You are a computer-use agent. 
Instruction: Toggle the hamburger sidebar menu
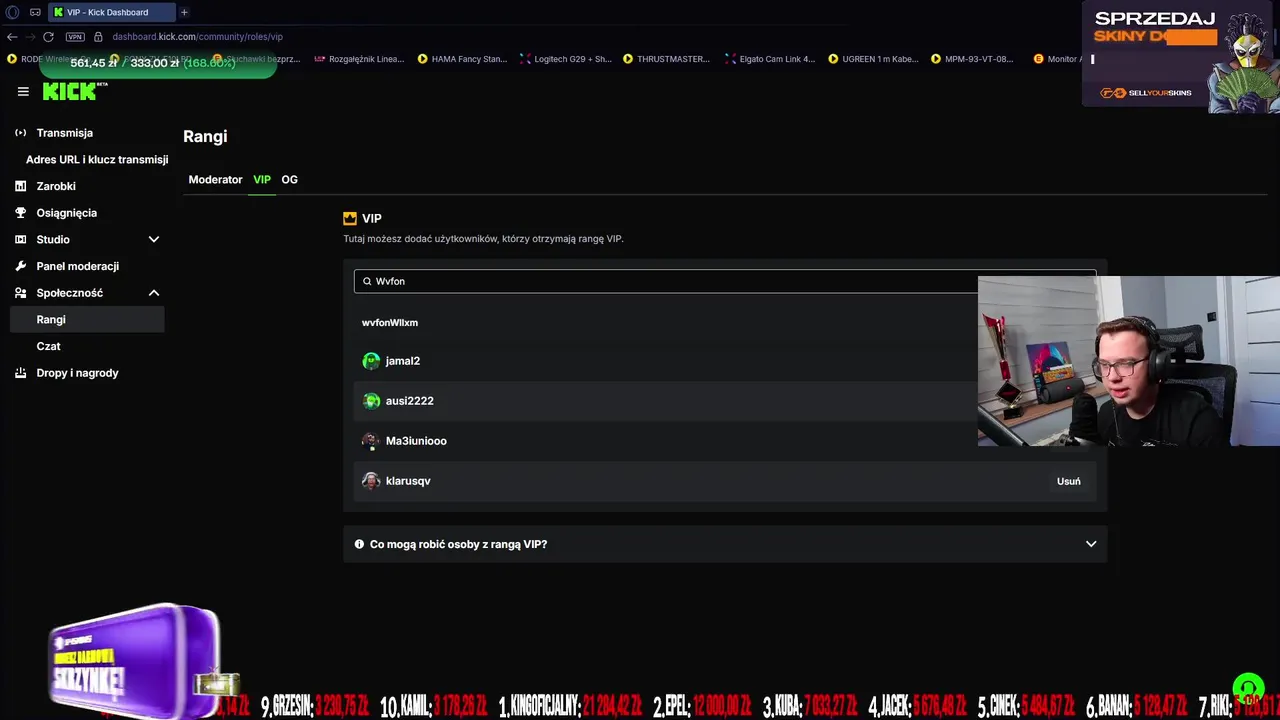[x=23, y=91]
